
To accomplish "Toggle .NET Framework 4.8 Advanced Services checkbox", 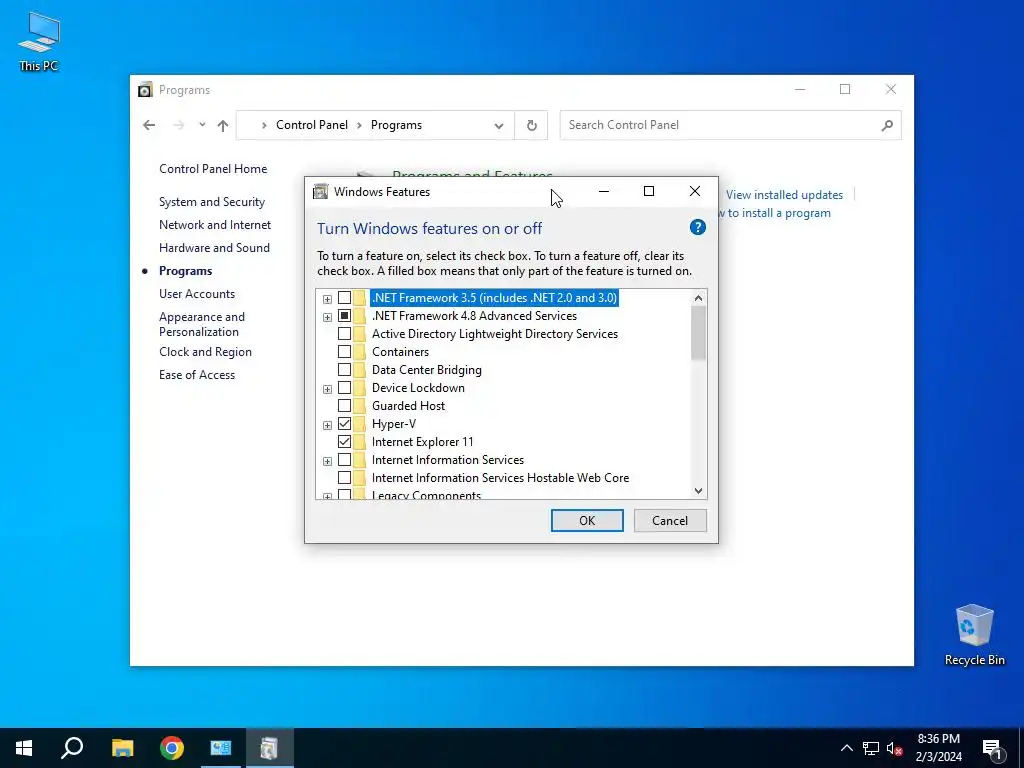I will 344,315.
